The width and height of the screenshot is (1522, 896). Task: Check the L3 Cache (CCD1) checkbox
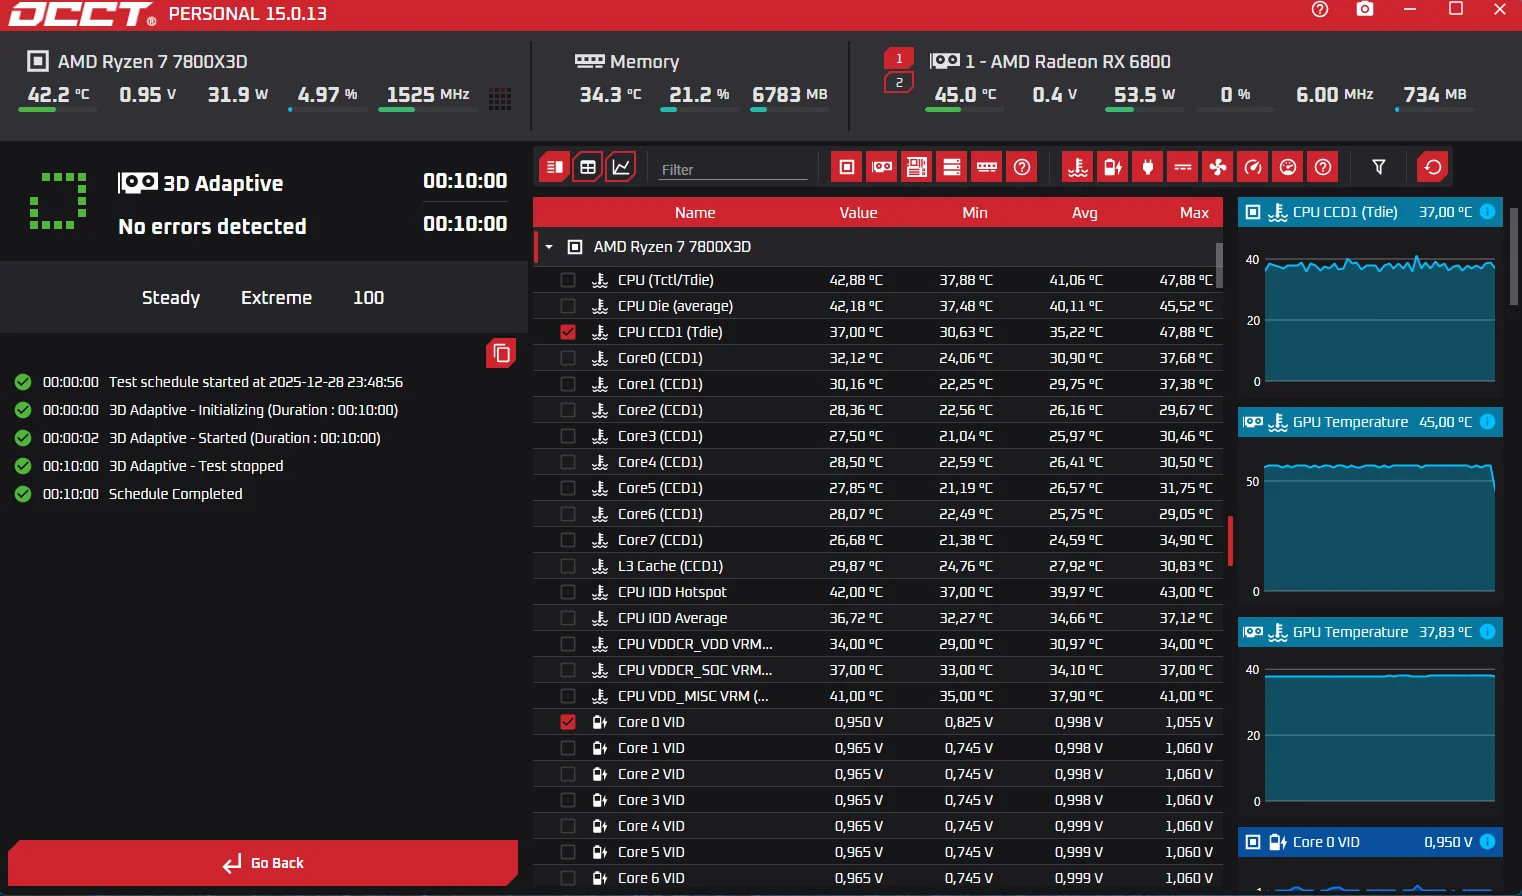click(568, 566)
